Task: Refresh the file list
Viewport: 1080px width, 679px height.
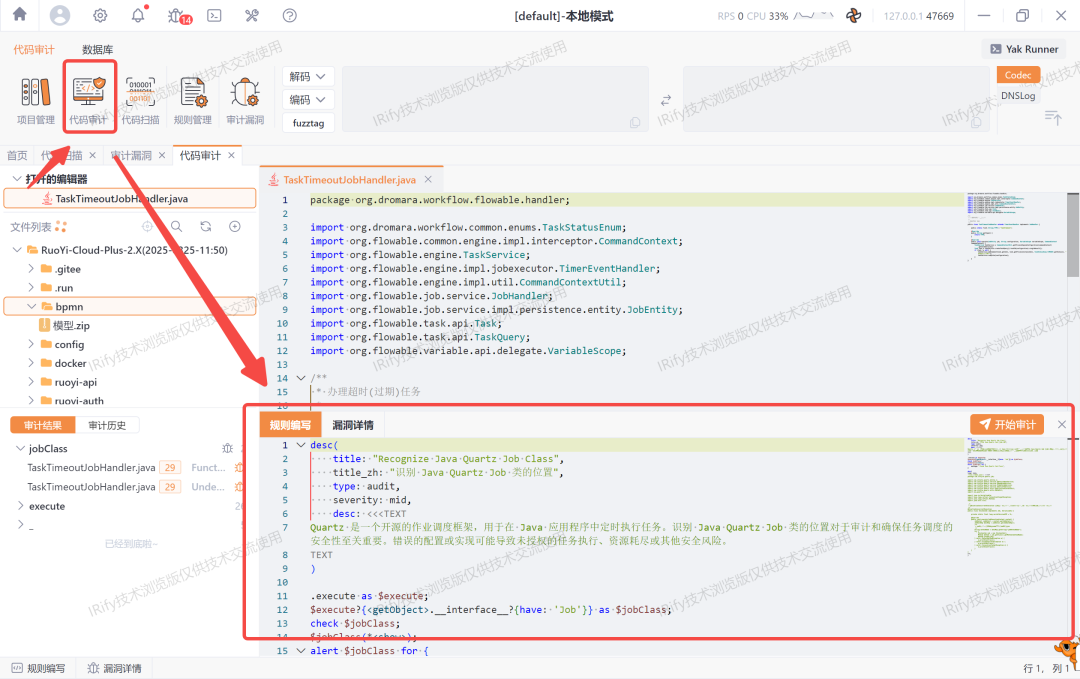Action: 205,227
